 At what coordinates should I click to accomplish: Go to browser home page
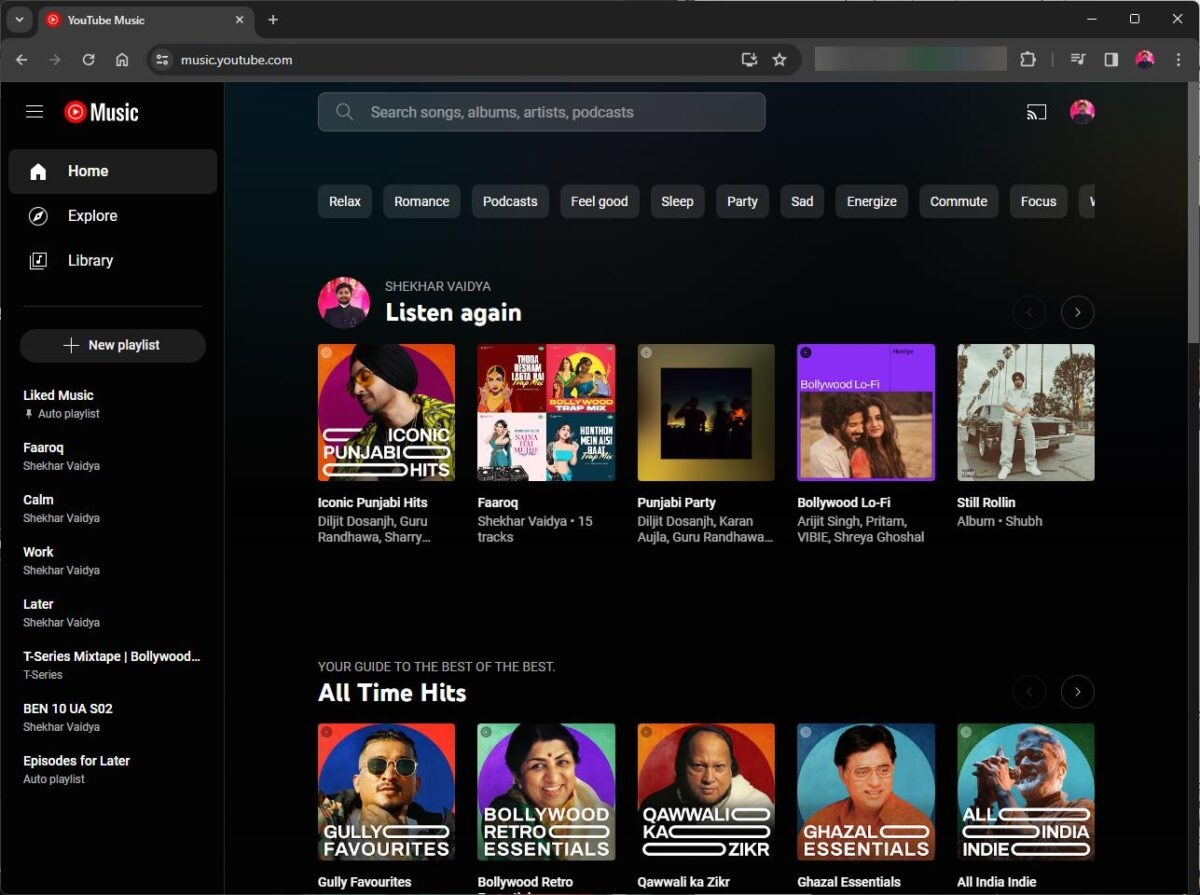(122, 60)
